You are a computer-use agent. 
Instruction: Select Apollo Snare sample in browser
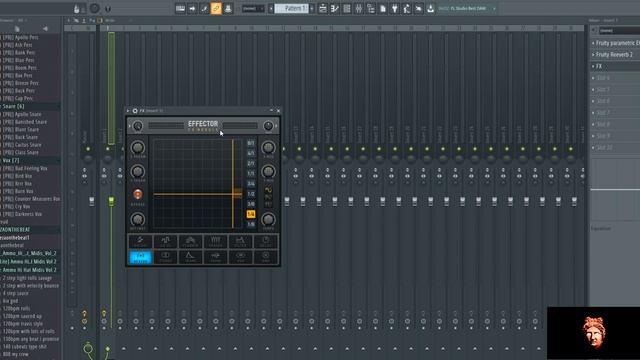click(x=22, y=114)
